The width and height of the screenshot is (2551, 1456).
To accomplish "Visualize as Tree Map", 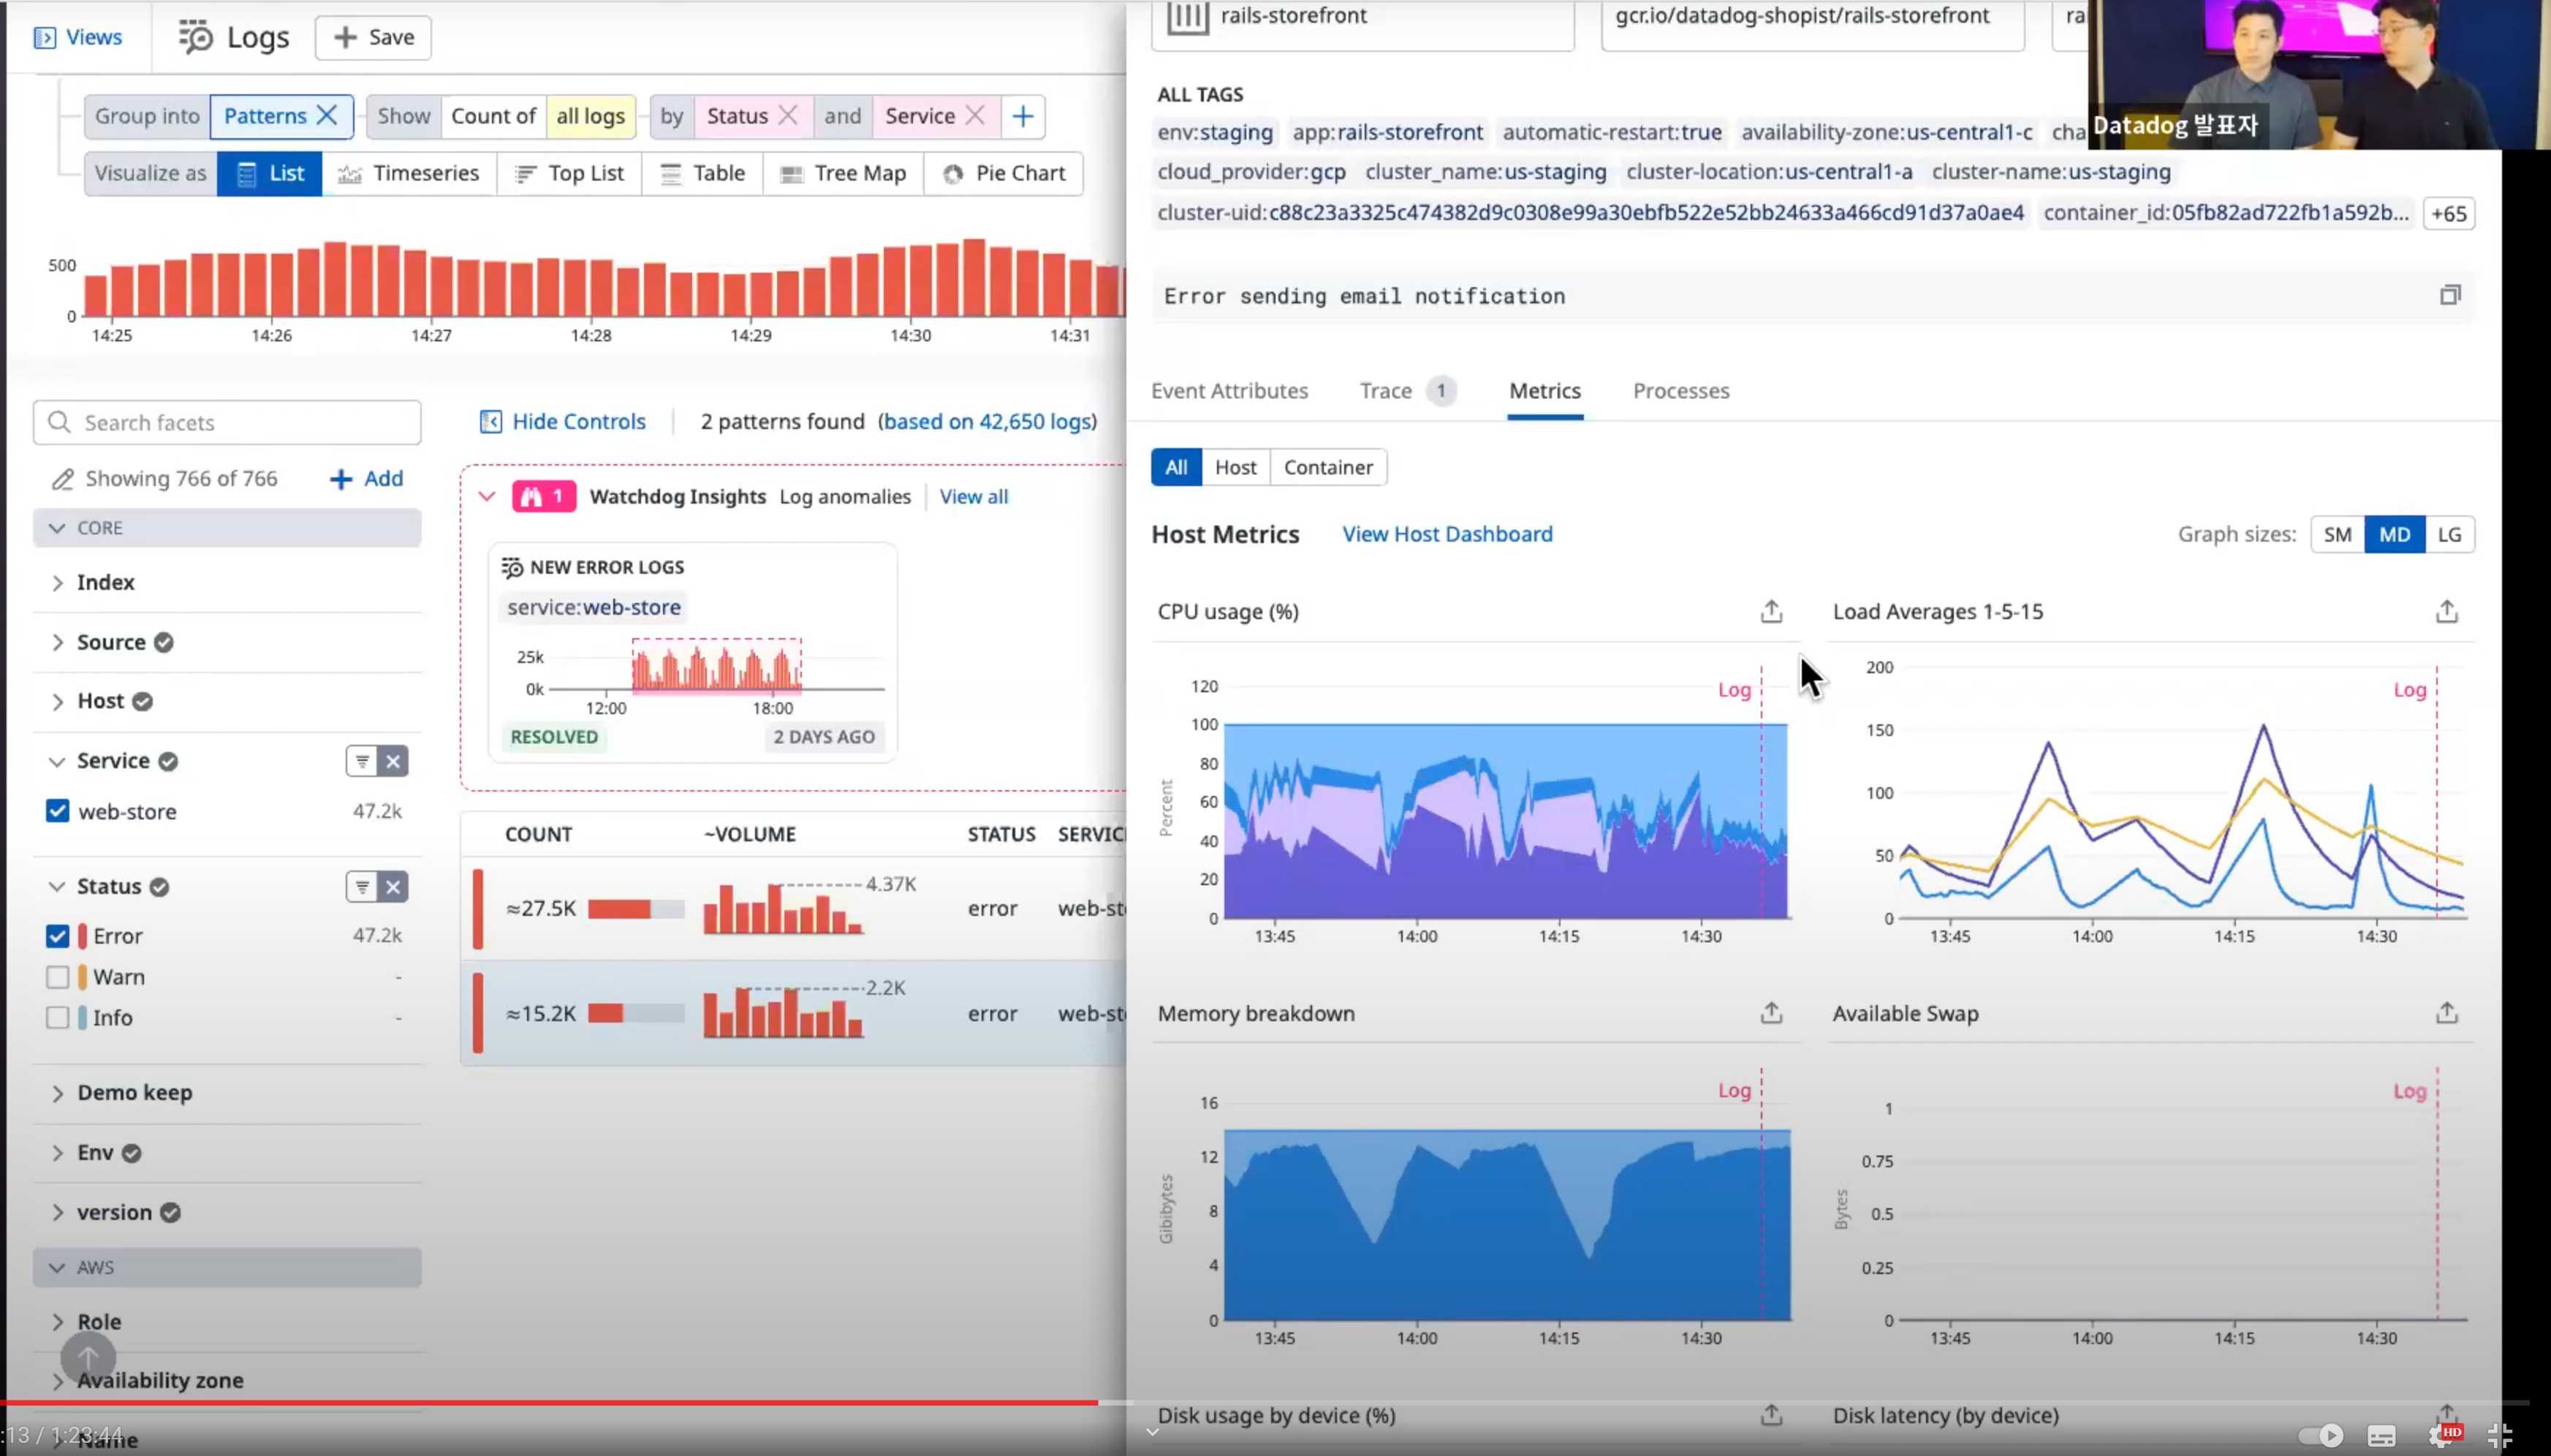I will (x=843, y=174).
